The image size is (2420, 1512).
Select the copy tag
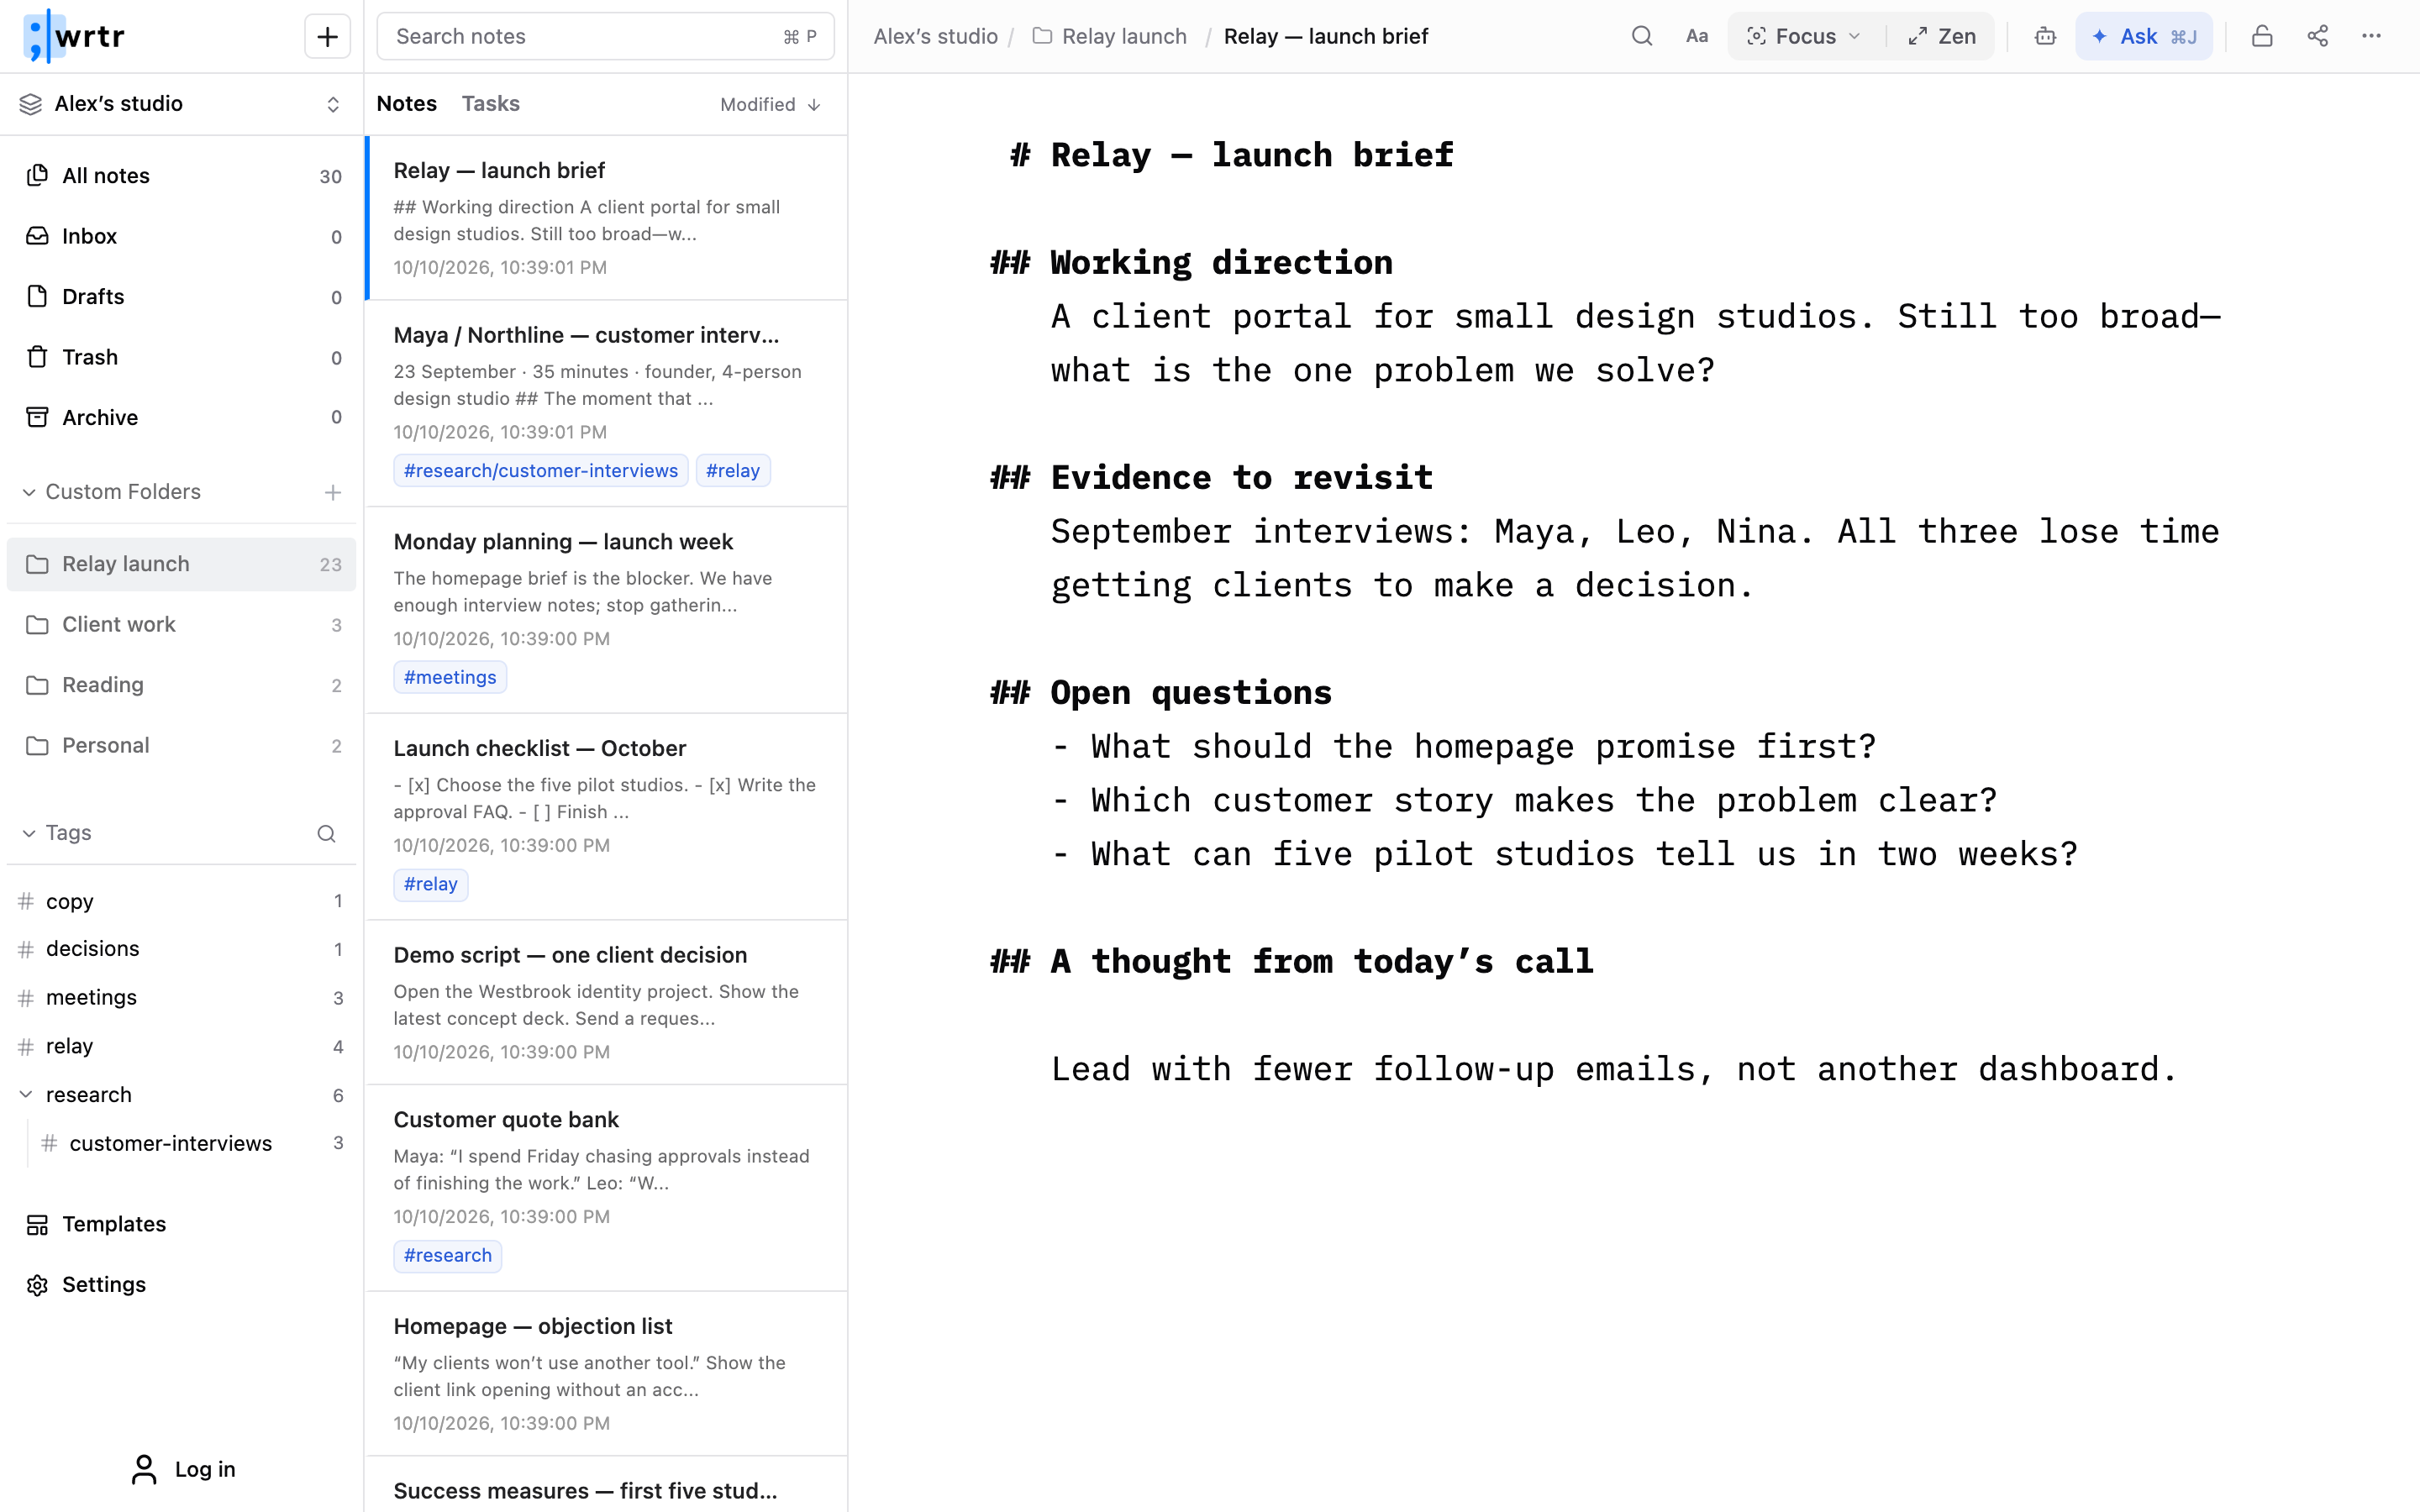tap(182, 901)
